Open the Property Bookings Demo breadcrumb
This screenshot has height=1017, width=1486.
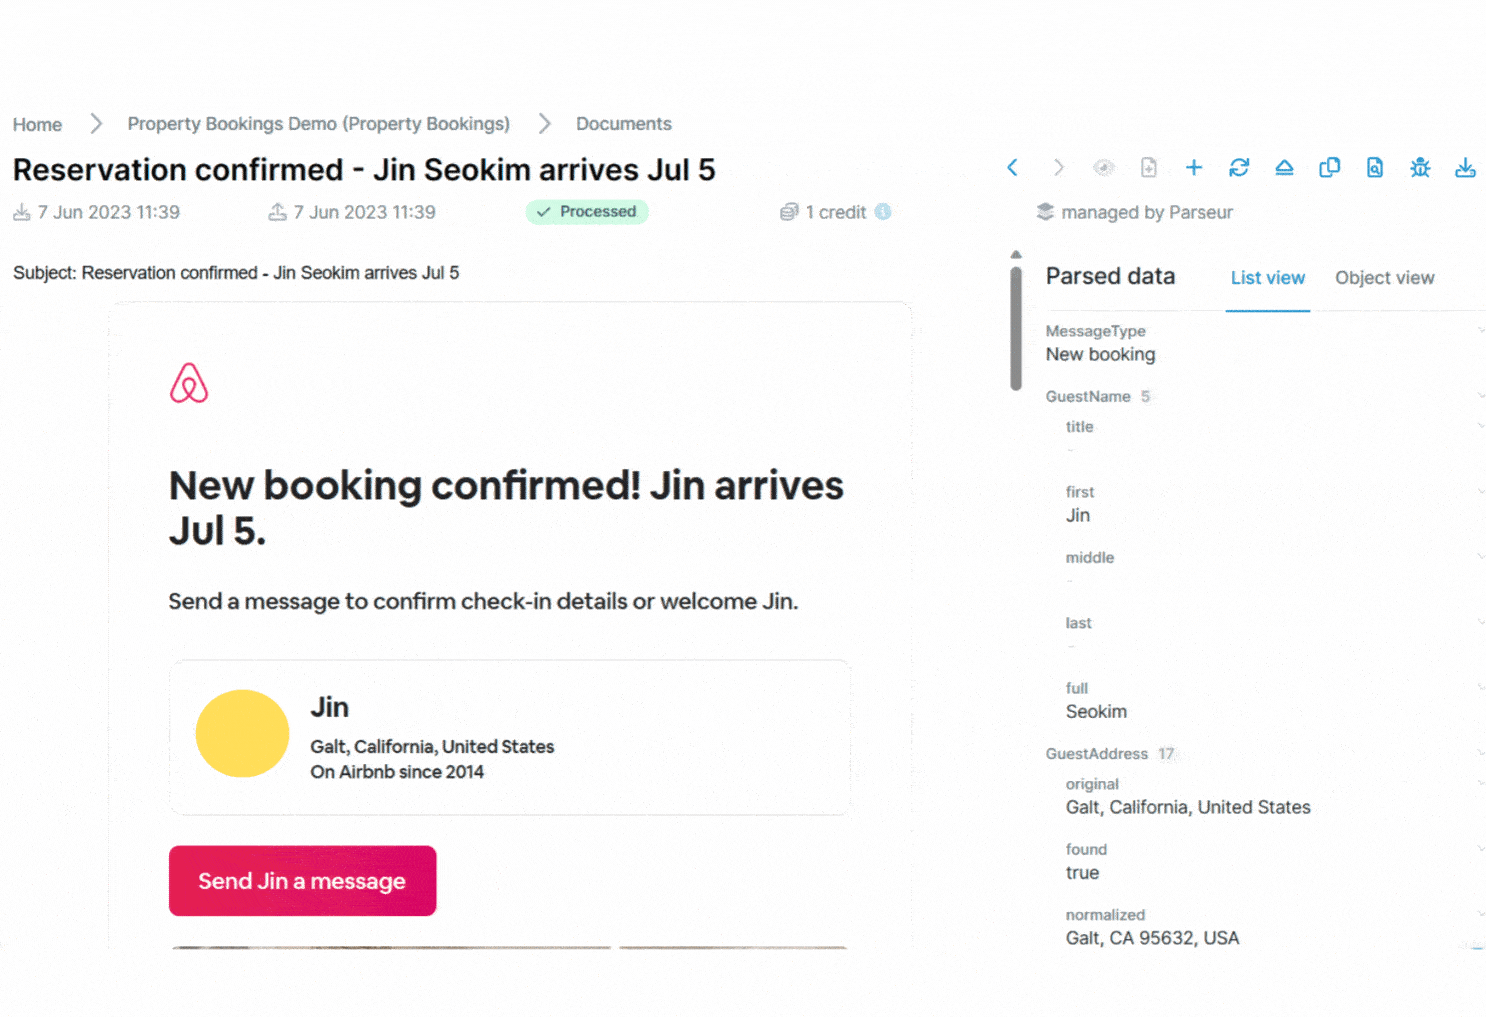pyautogui.click(x=318, y=124)
